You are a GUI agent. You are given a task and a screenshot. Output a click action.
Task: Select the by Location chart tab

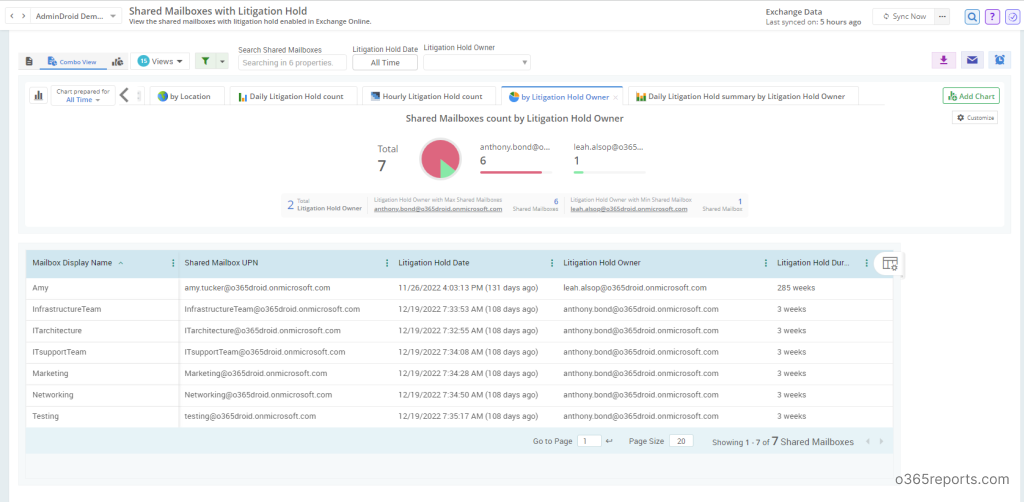point(187,96)
